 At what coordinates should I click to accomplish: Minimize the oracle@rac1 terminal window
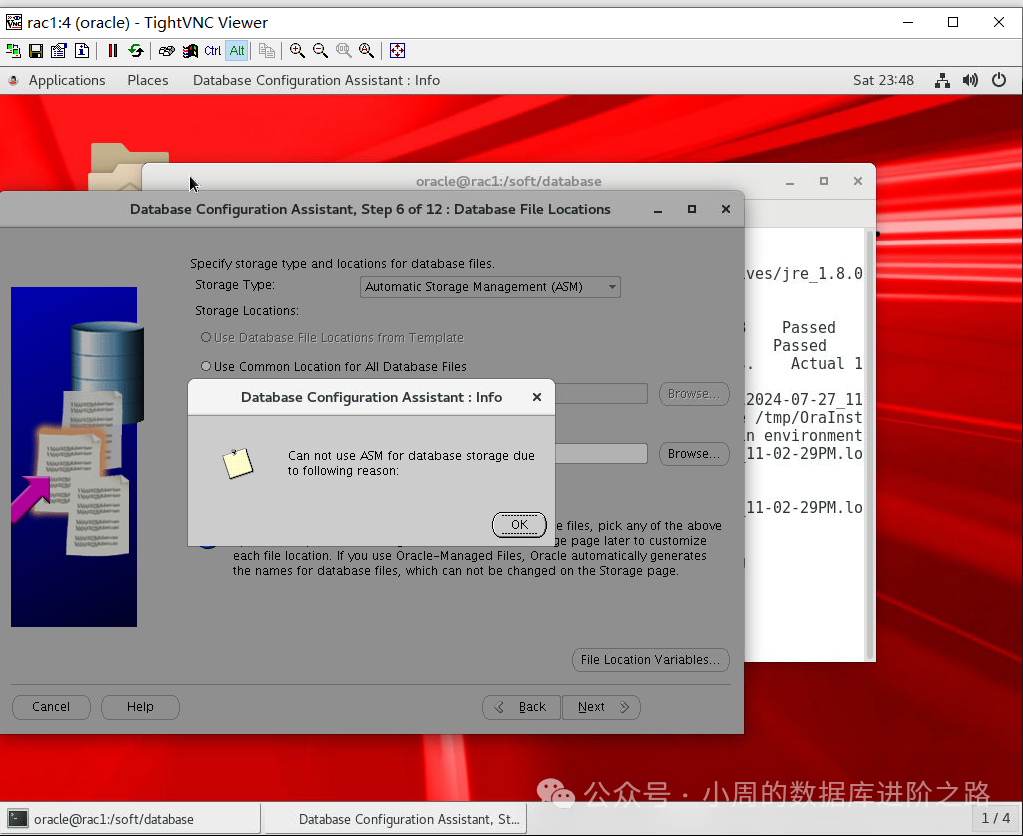pos(790,181)
